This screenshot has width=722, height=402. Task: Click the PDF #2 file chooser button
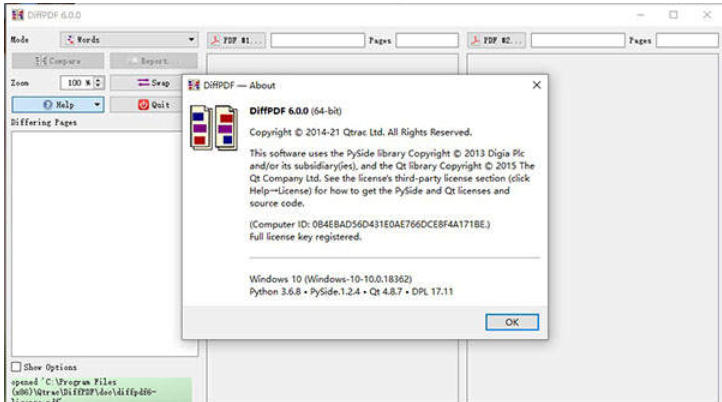pyautogui.click(x=497, y=40)
